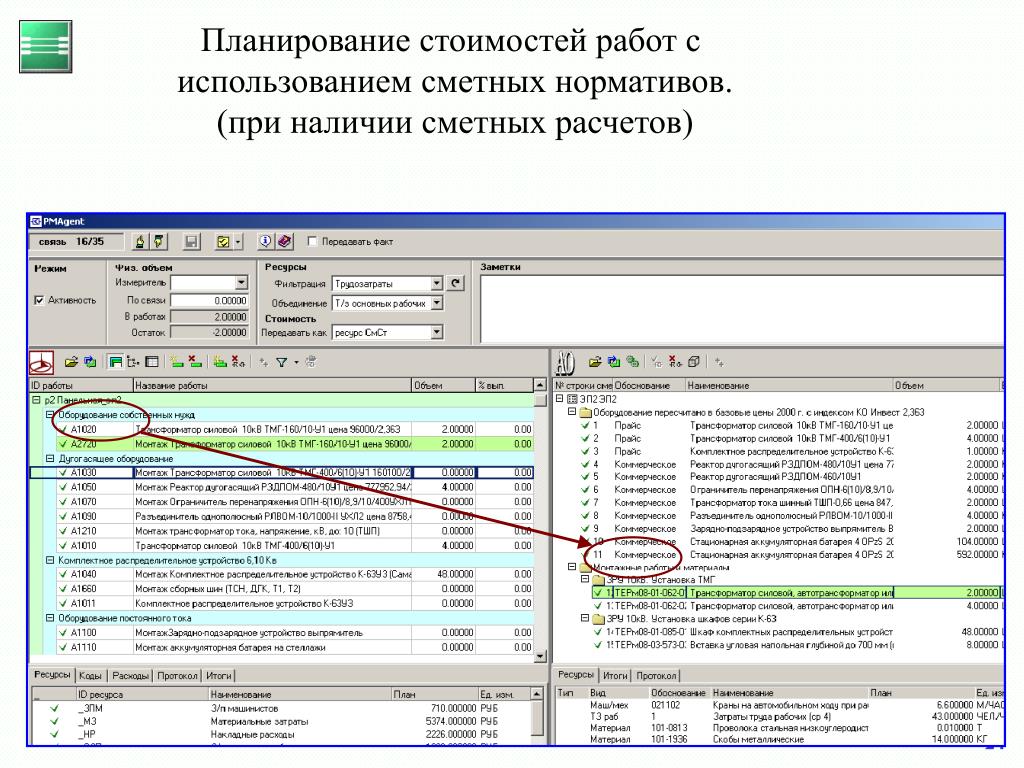Click the works list scrollbar down arrow

coord(540,656)
